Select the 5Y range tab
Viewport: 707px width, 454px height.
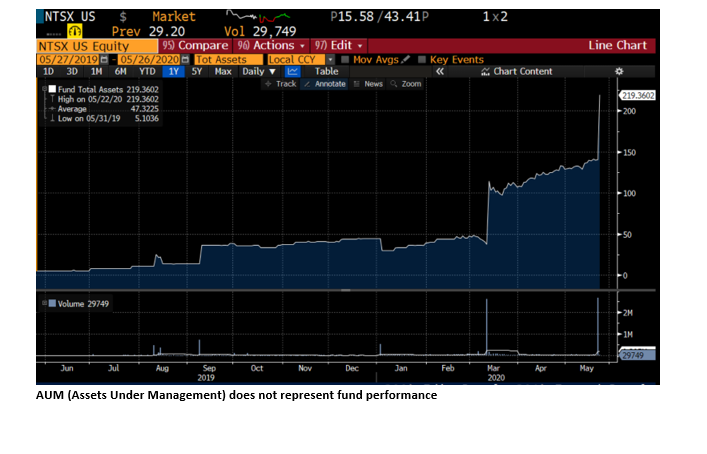click(197, 71)
